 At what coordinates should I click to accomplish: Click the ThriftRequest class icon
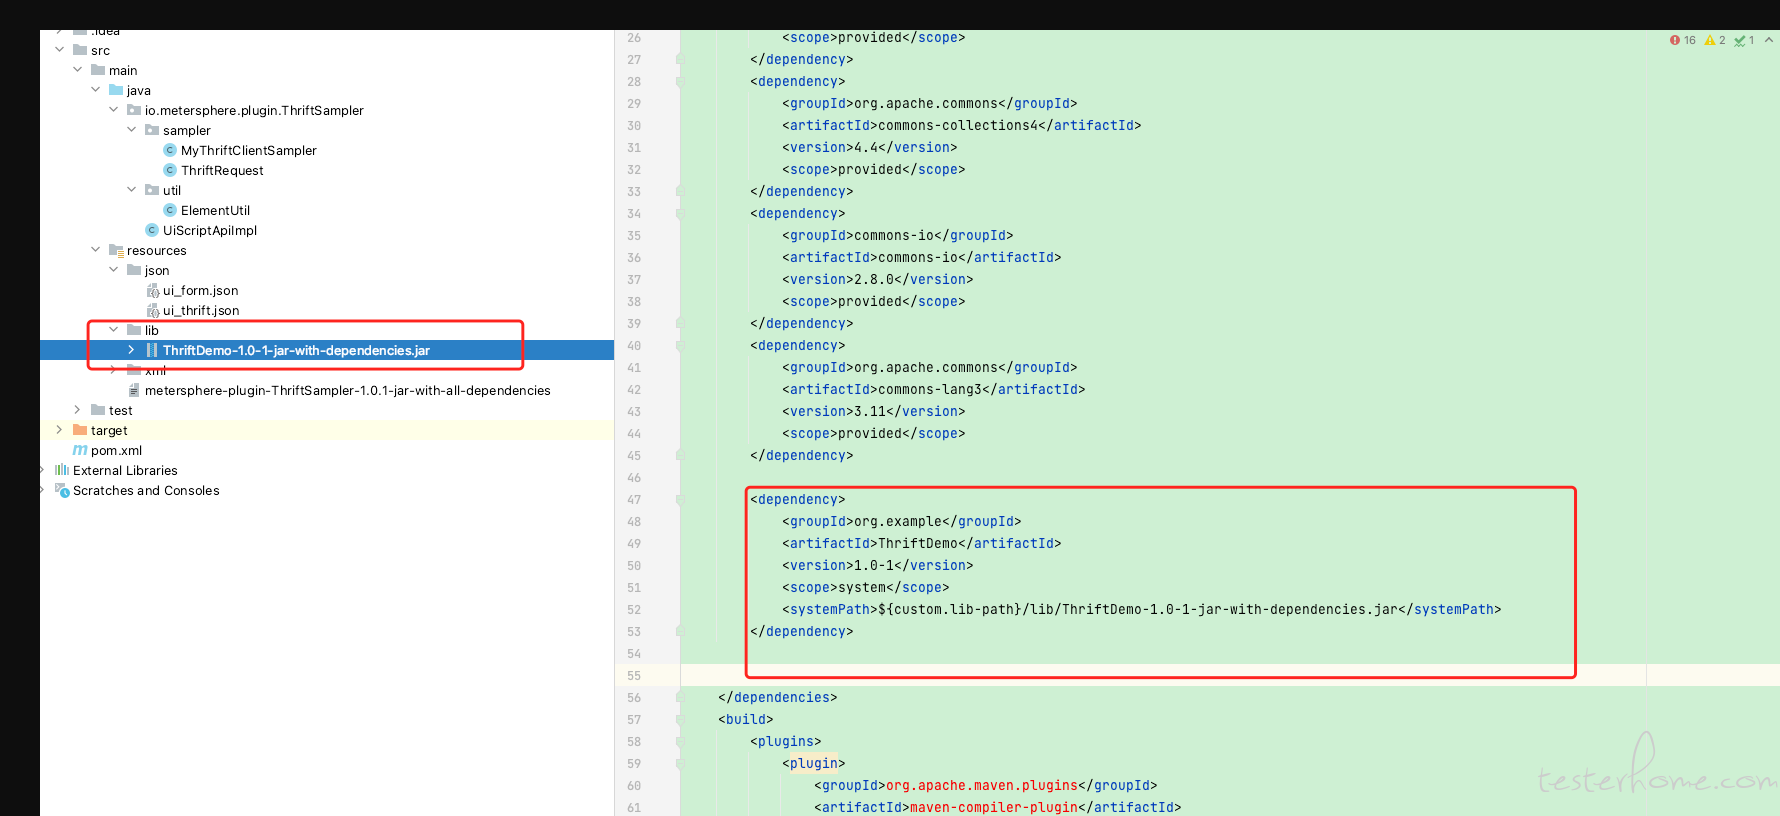click(170, 170)
